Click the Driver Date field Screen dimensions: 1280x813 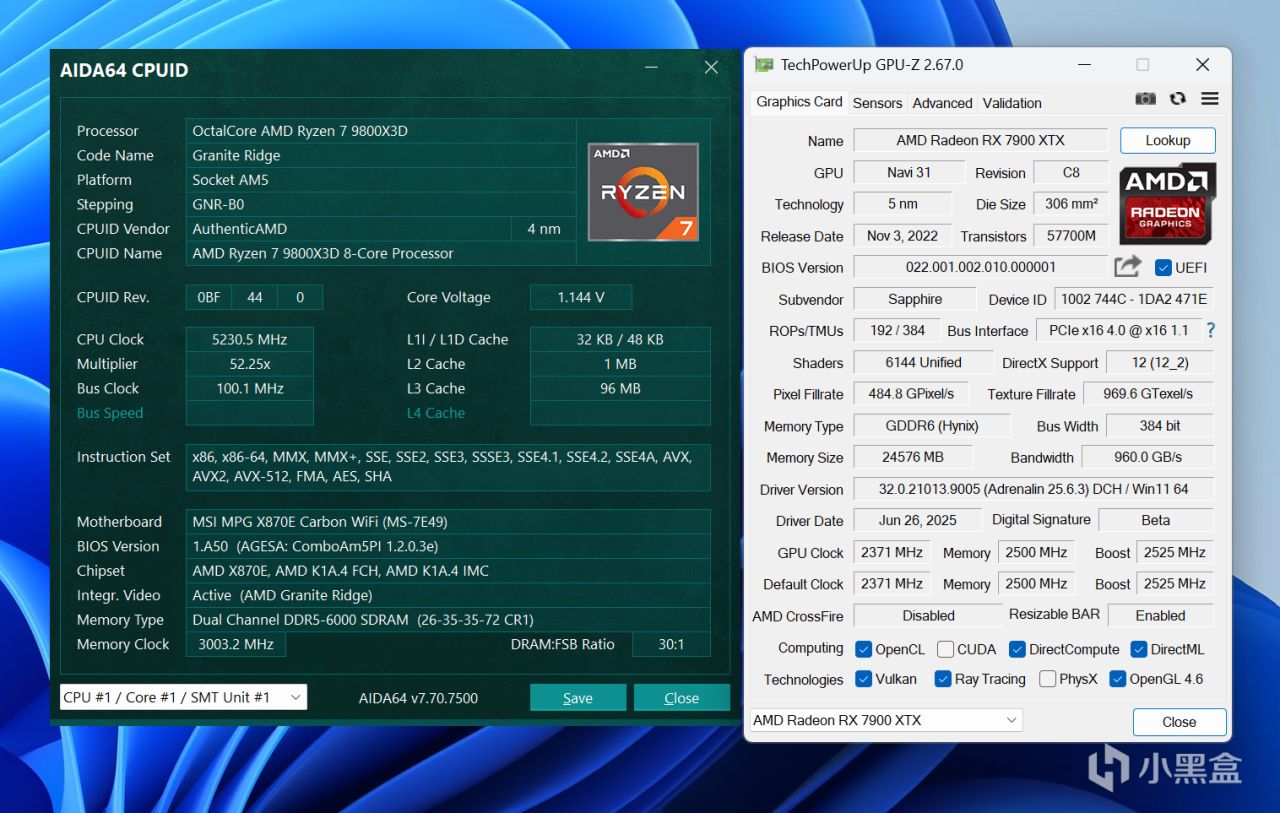point(917,520)
